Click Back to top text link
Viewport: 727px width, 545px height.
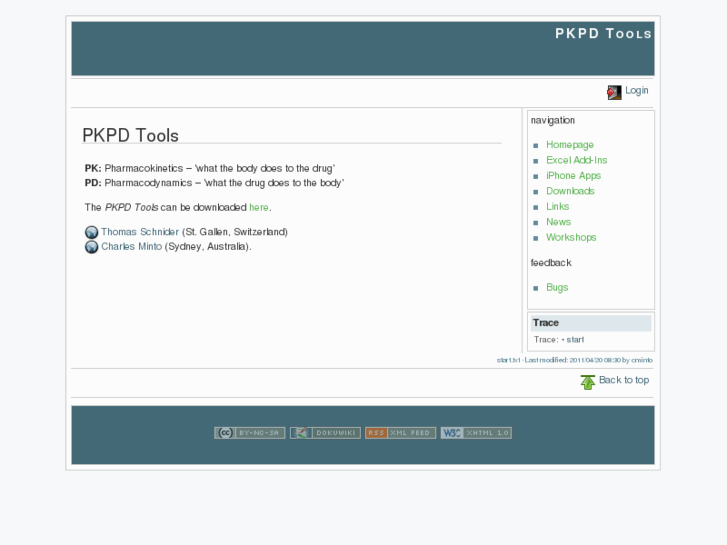point(624,380)
